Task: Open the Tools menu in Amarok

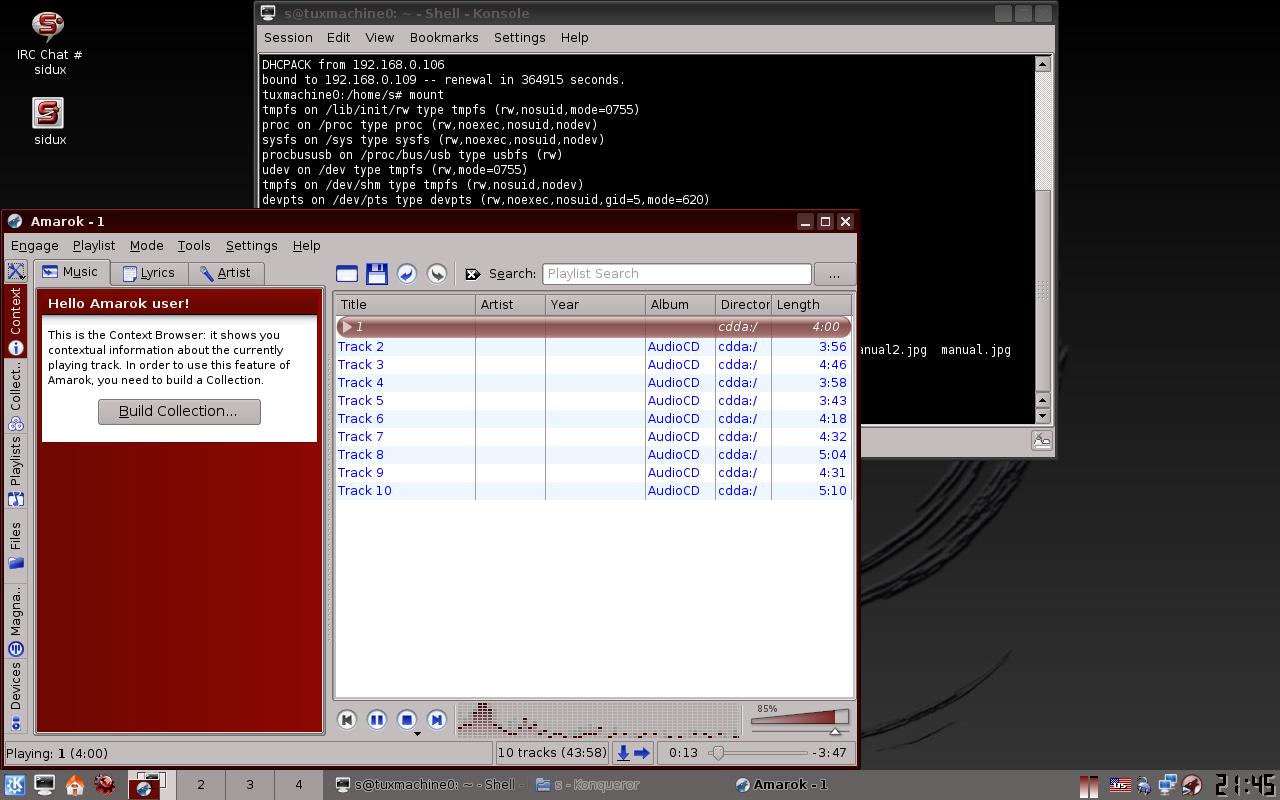Action: coord(194,246)
